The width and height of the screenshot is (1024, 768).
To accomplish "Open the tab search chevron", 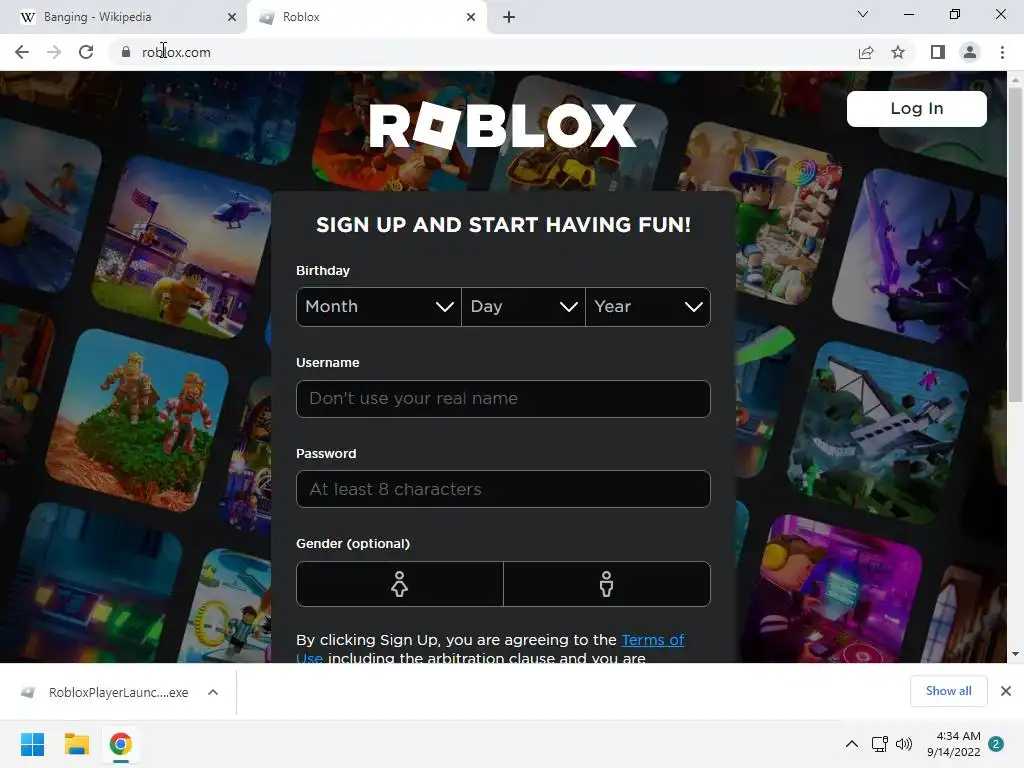I will 863,14.
